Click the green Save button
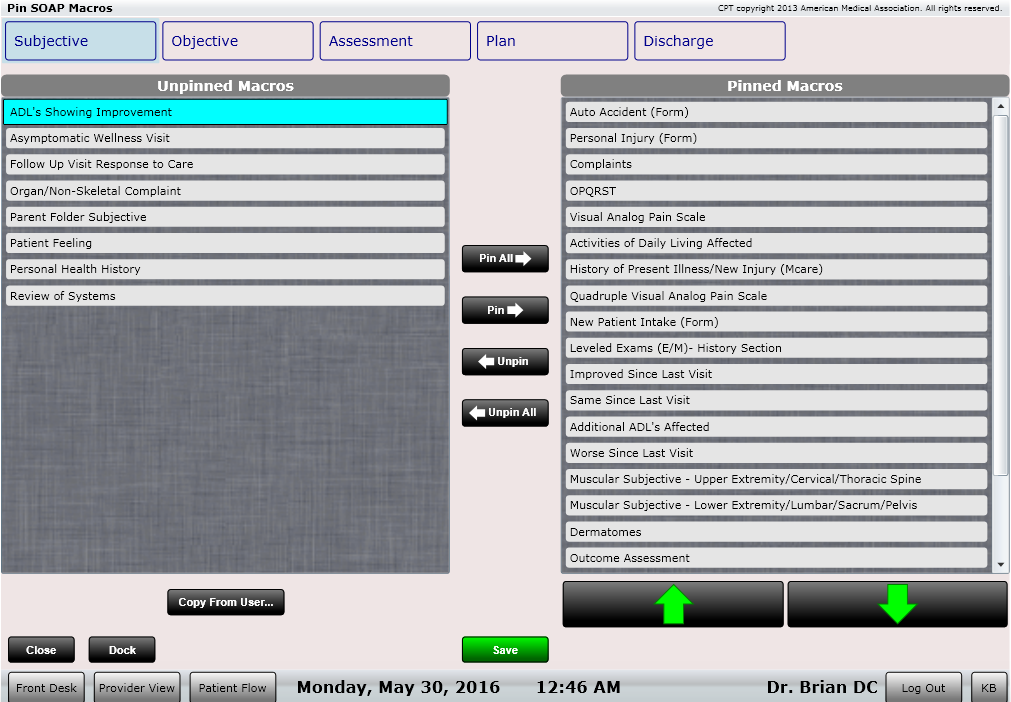Image resolution: width=1011 pixels, height=702 pixels. (505, 650)
